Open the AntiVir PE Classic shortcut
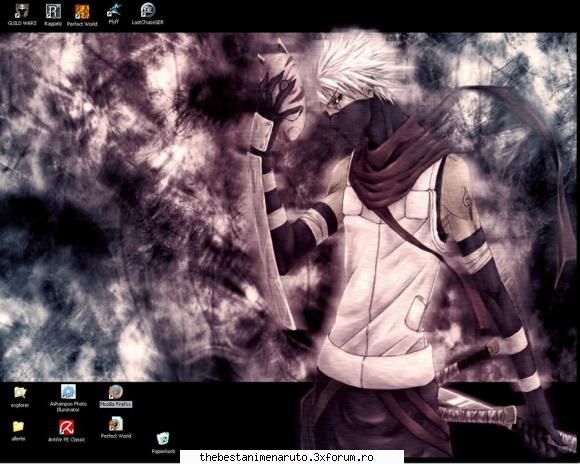Screen dimensions: 580x464 coord(67,431)
